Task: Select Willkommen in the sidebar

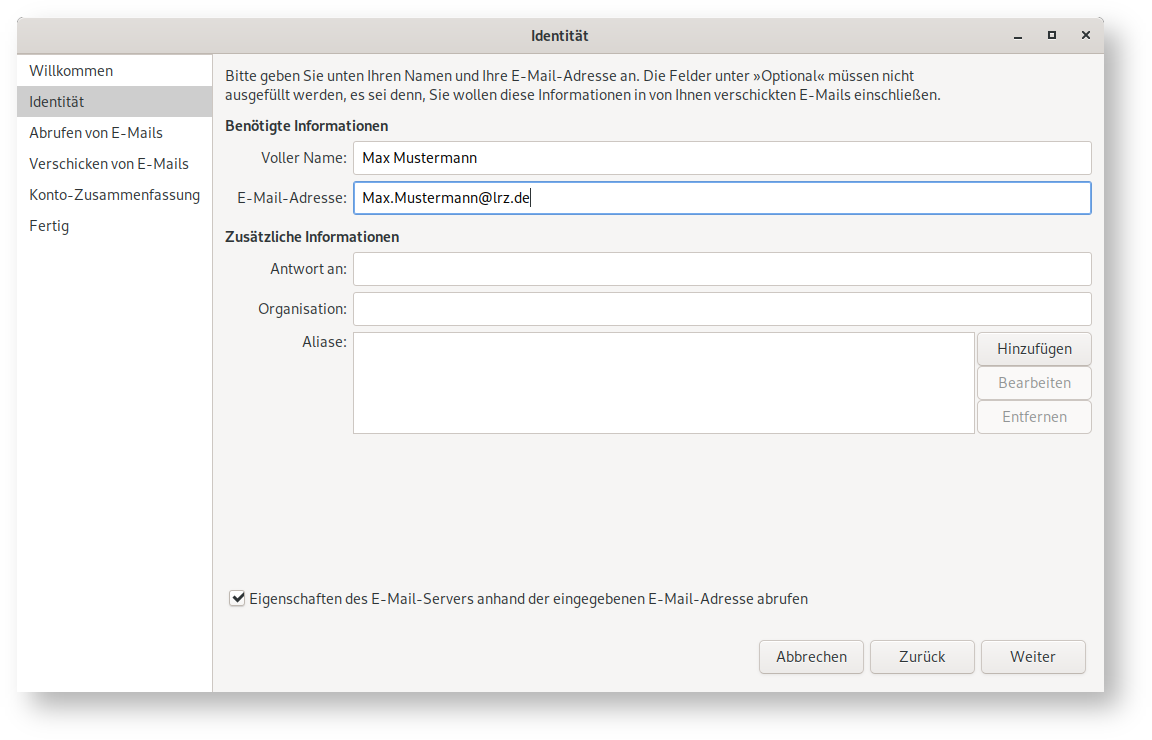Action: [71, 71]
